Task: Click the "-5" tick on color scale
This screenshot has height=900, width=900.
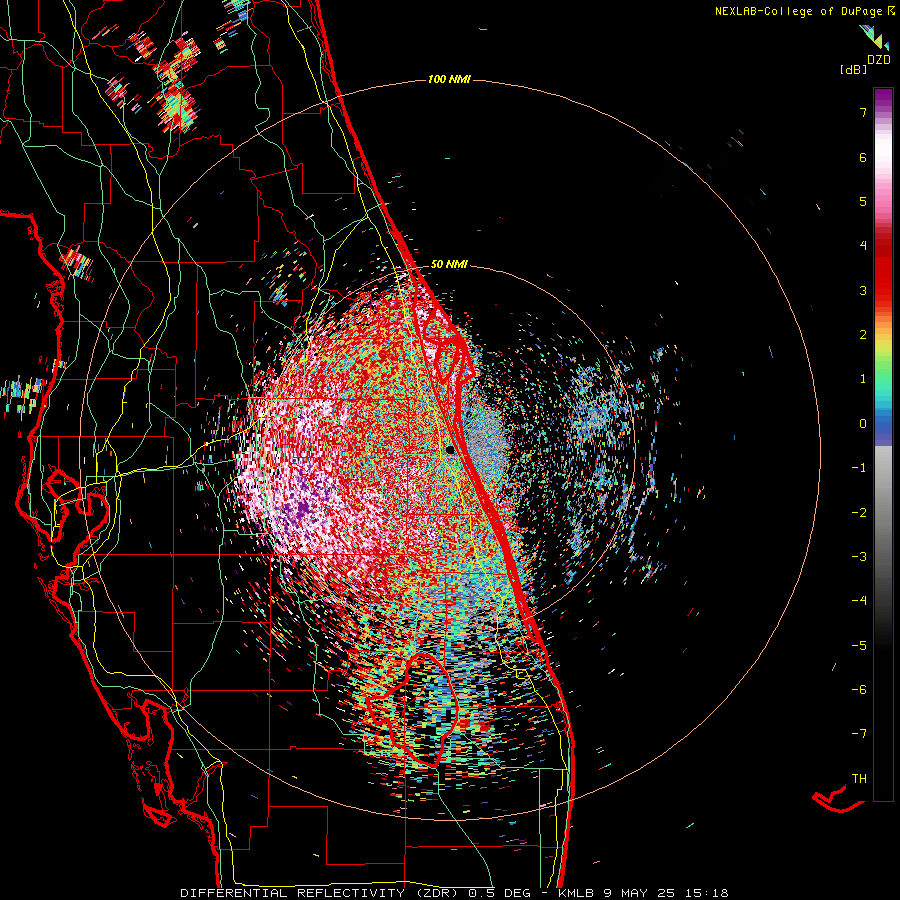Action: [x=859, y=645]
